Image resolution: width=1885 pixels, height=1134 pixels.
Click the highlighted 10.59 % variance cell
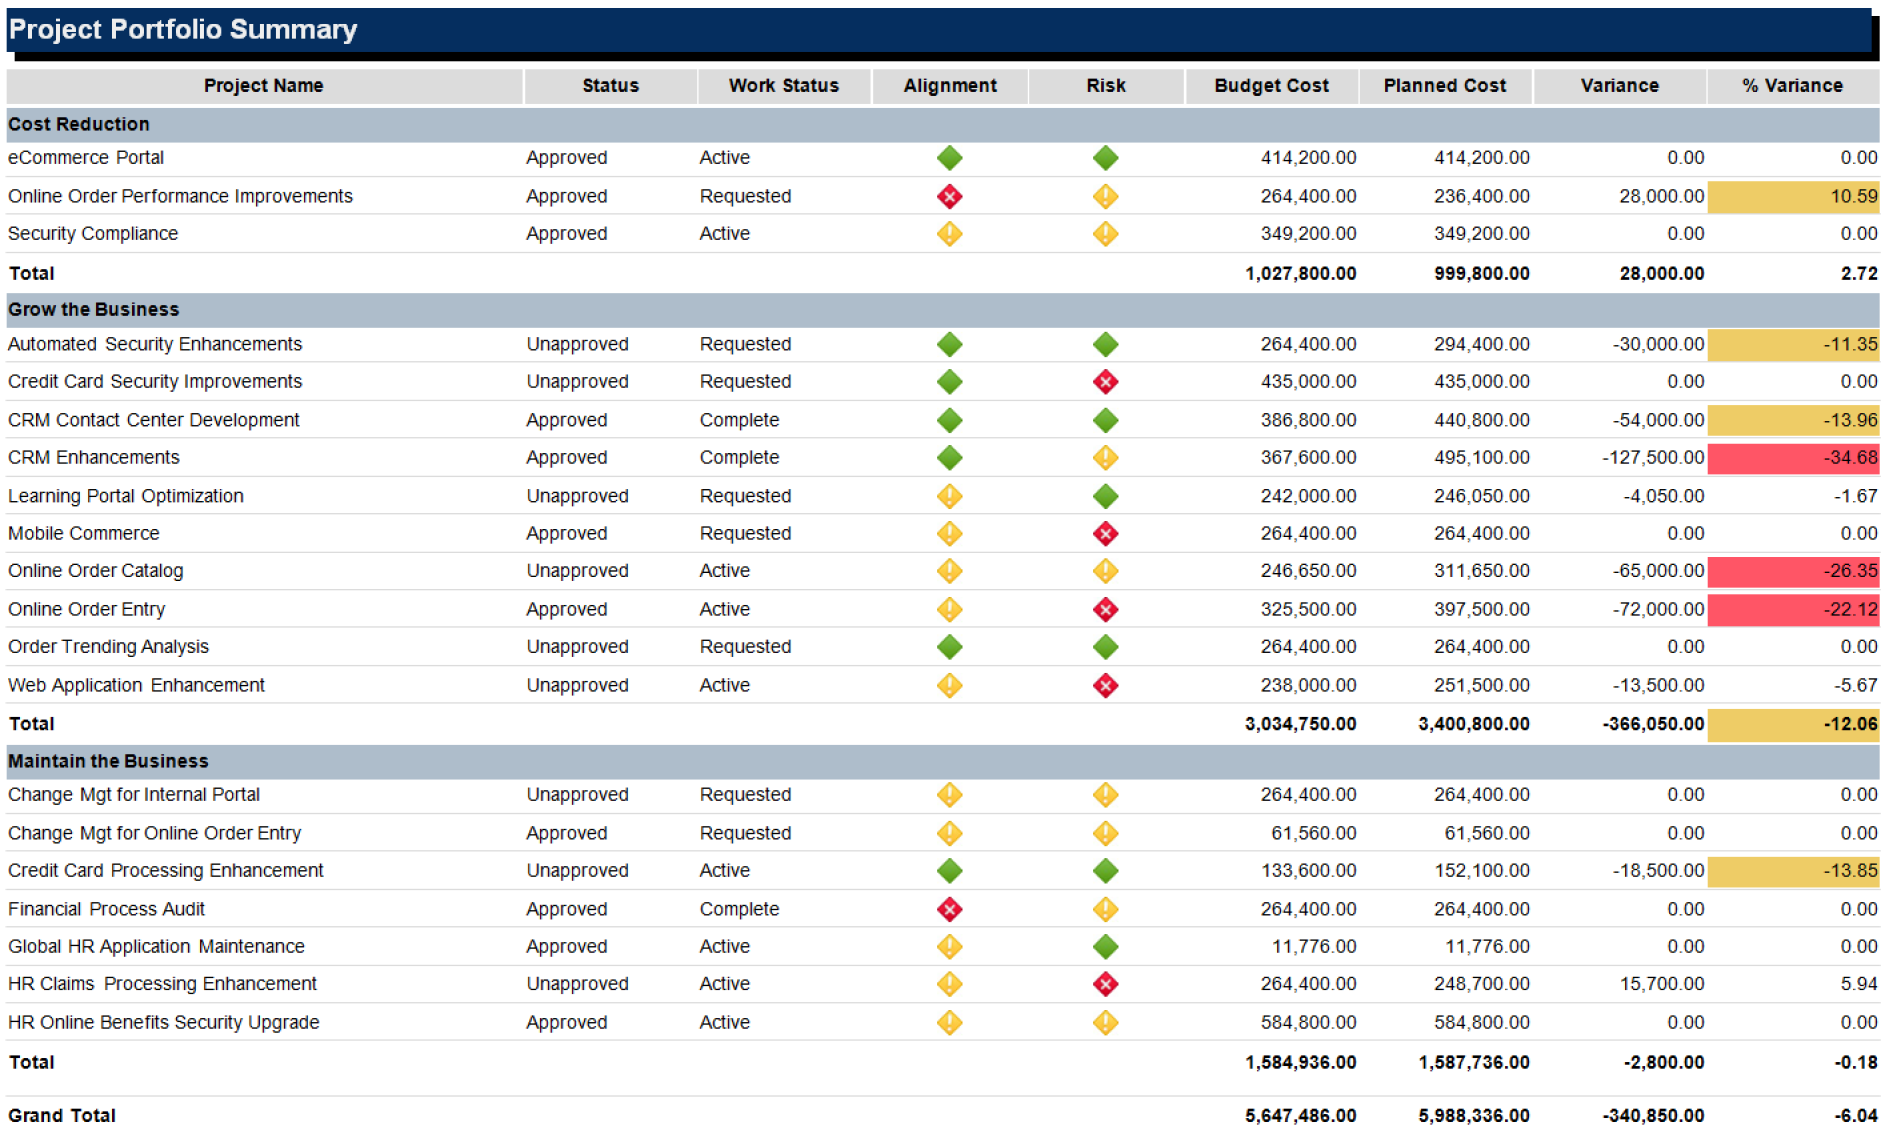[x=1793, y=197]
